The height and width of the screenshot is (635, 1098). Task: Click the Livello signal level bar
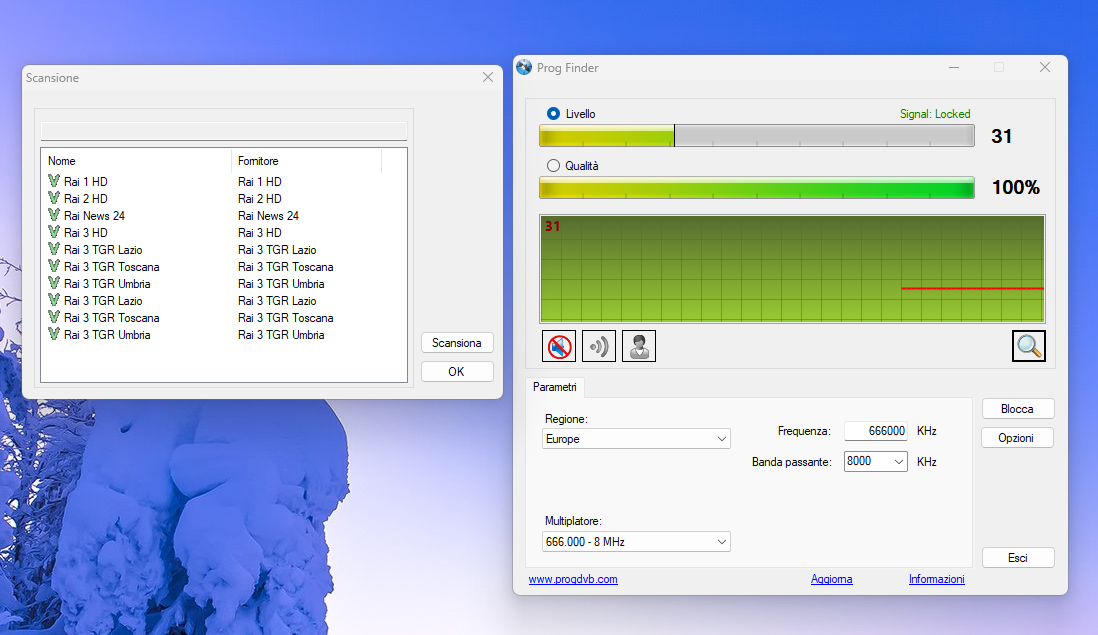[x=756, y=136]
